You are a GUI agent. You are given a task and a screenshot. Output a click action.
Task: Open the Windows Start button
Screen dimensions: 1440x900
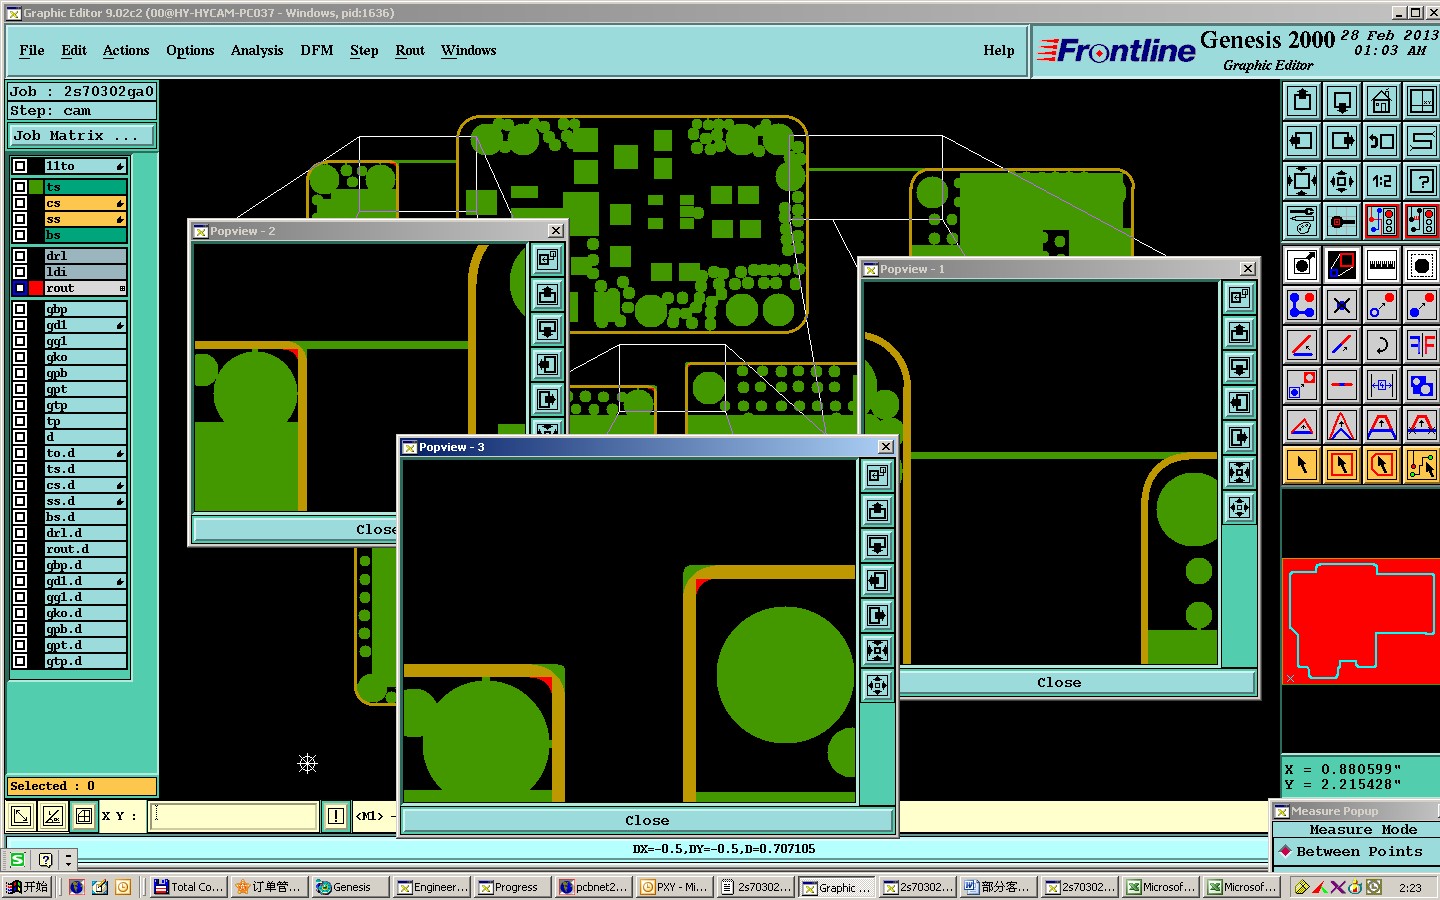[x=28, y=887]
